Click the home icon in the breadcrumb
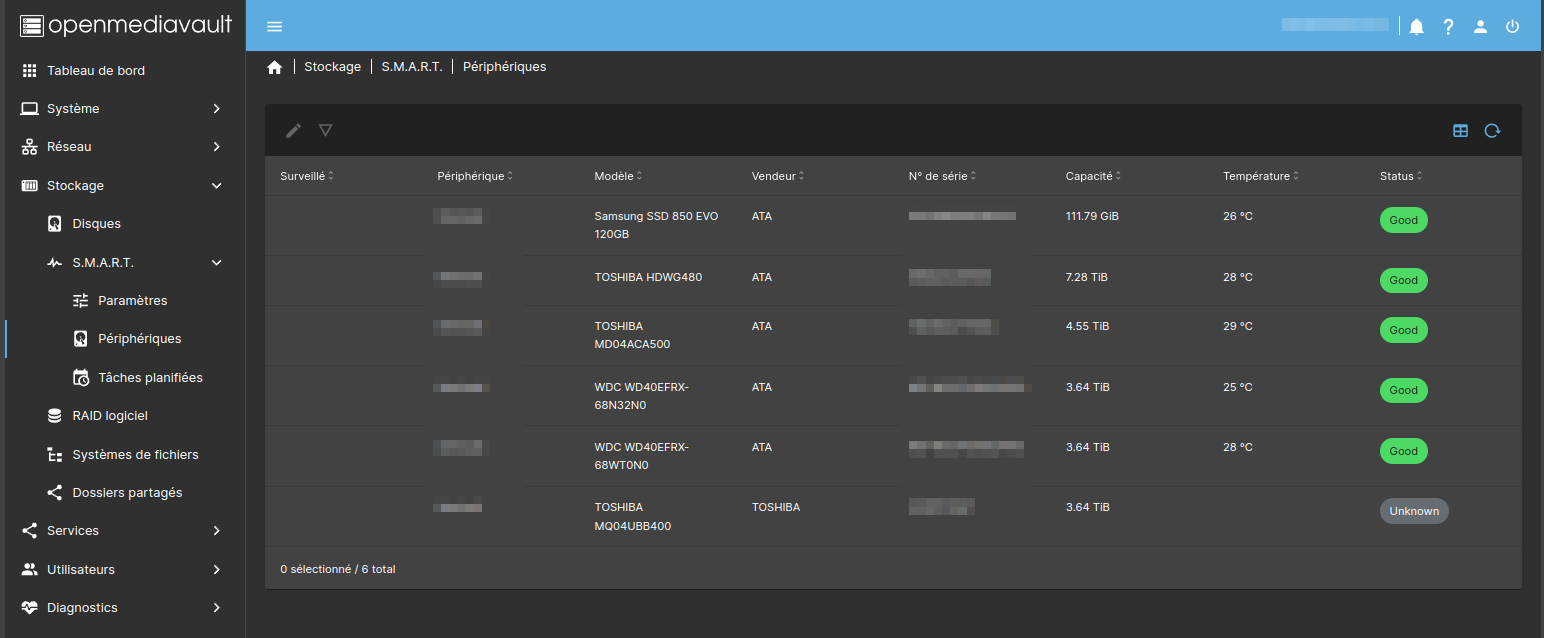This screenshot has height=638, width=1544. [x=275, y=67]
